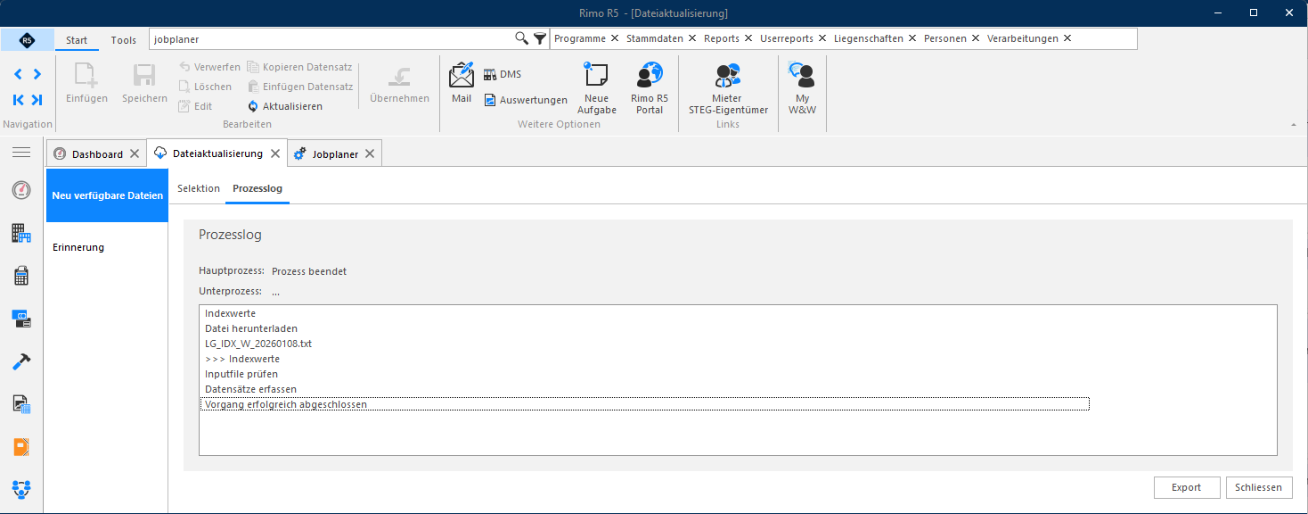Click the Schliessen button
This screenshot has width=1308, height=514.
click(1259, 487)
